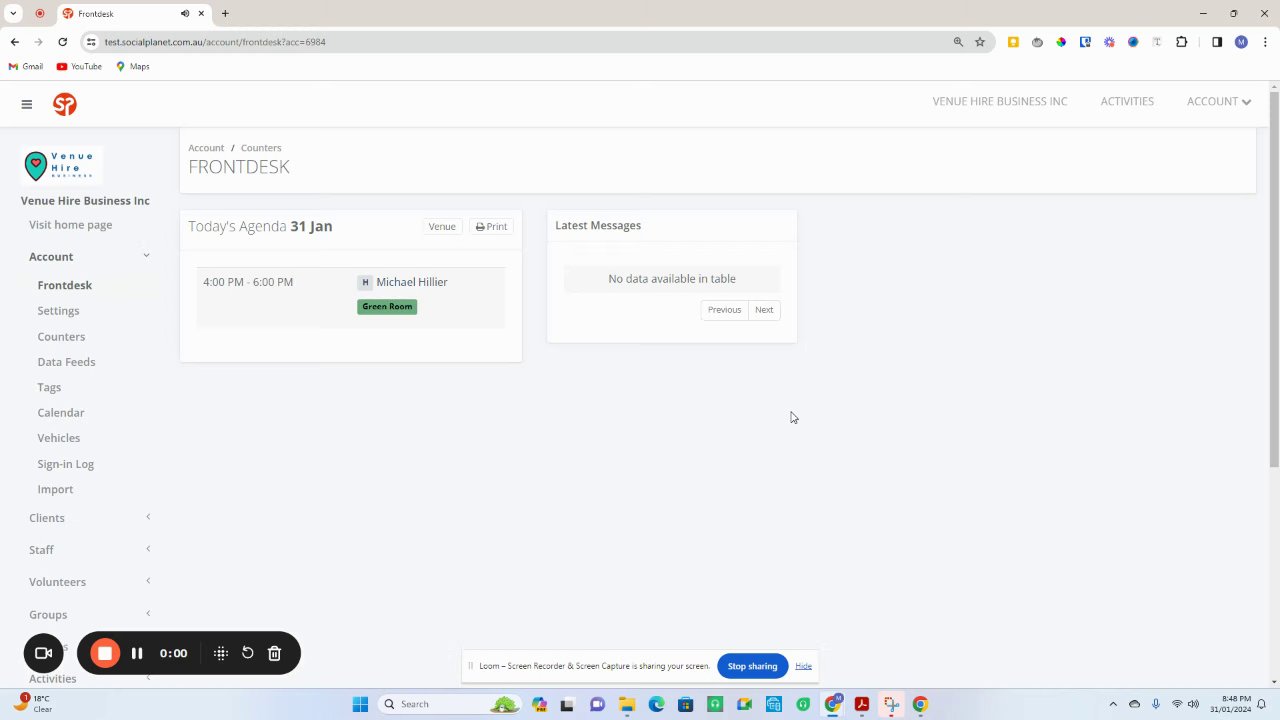This screenshot has width=1280, height=720.
Task: Expand the ACCOUNT dropdown in top bar
Action: click(1219, 102)
